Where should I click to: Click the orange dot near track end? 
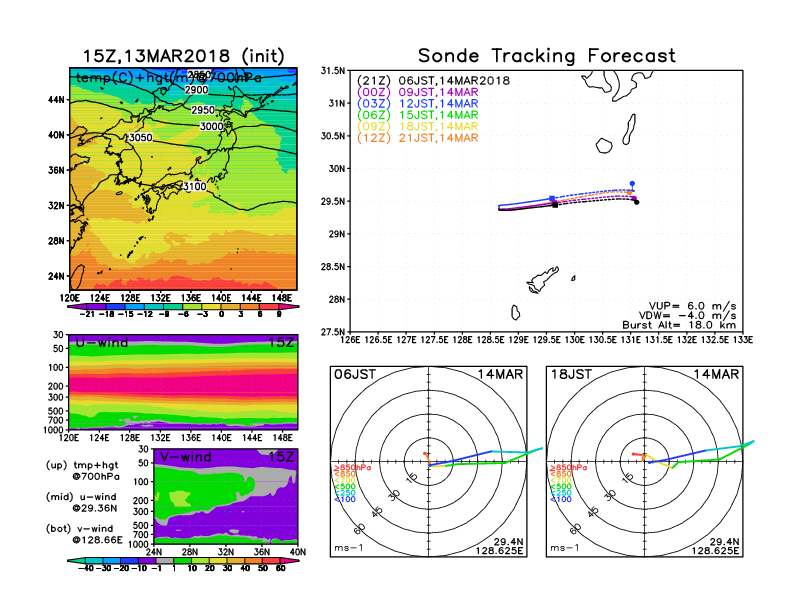pos(629,193)
